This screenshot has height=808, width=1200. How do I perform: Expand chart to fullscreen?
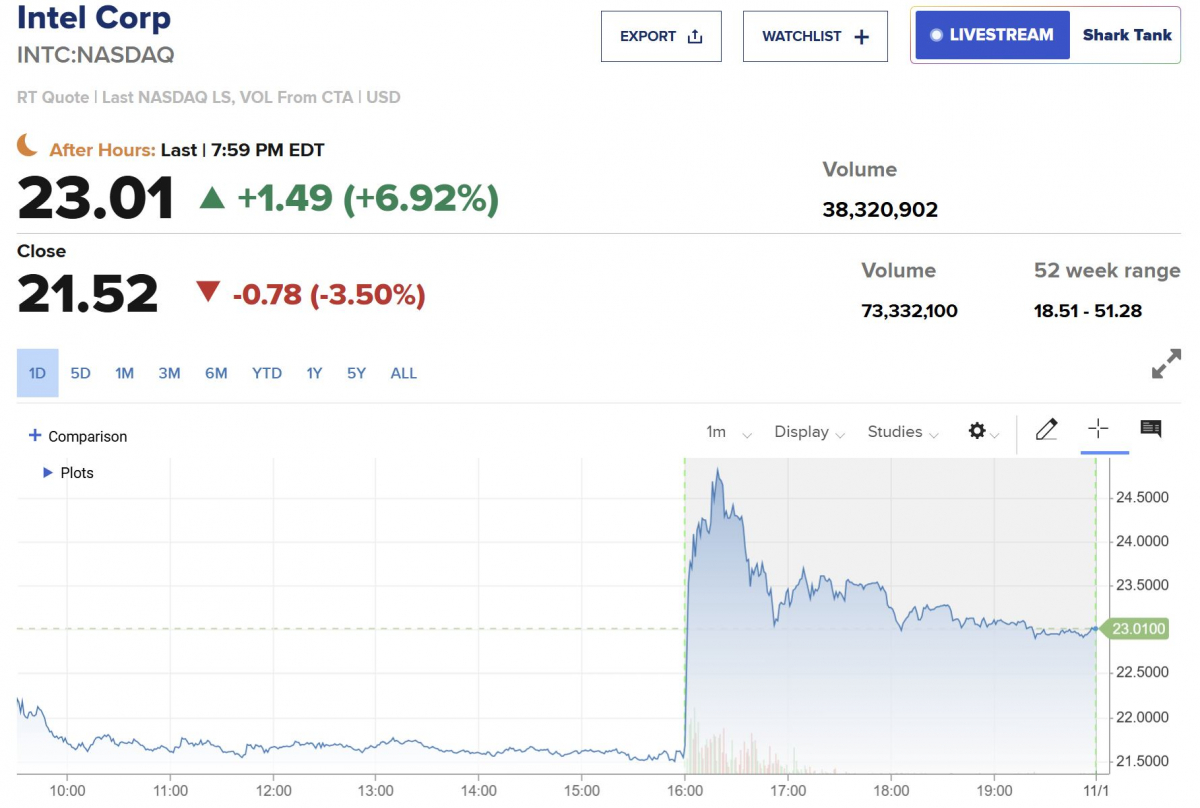1166,364
